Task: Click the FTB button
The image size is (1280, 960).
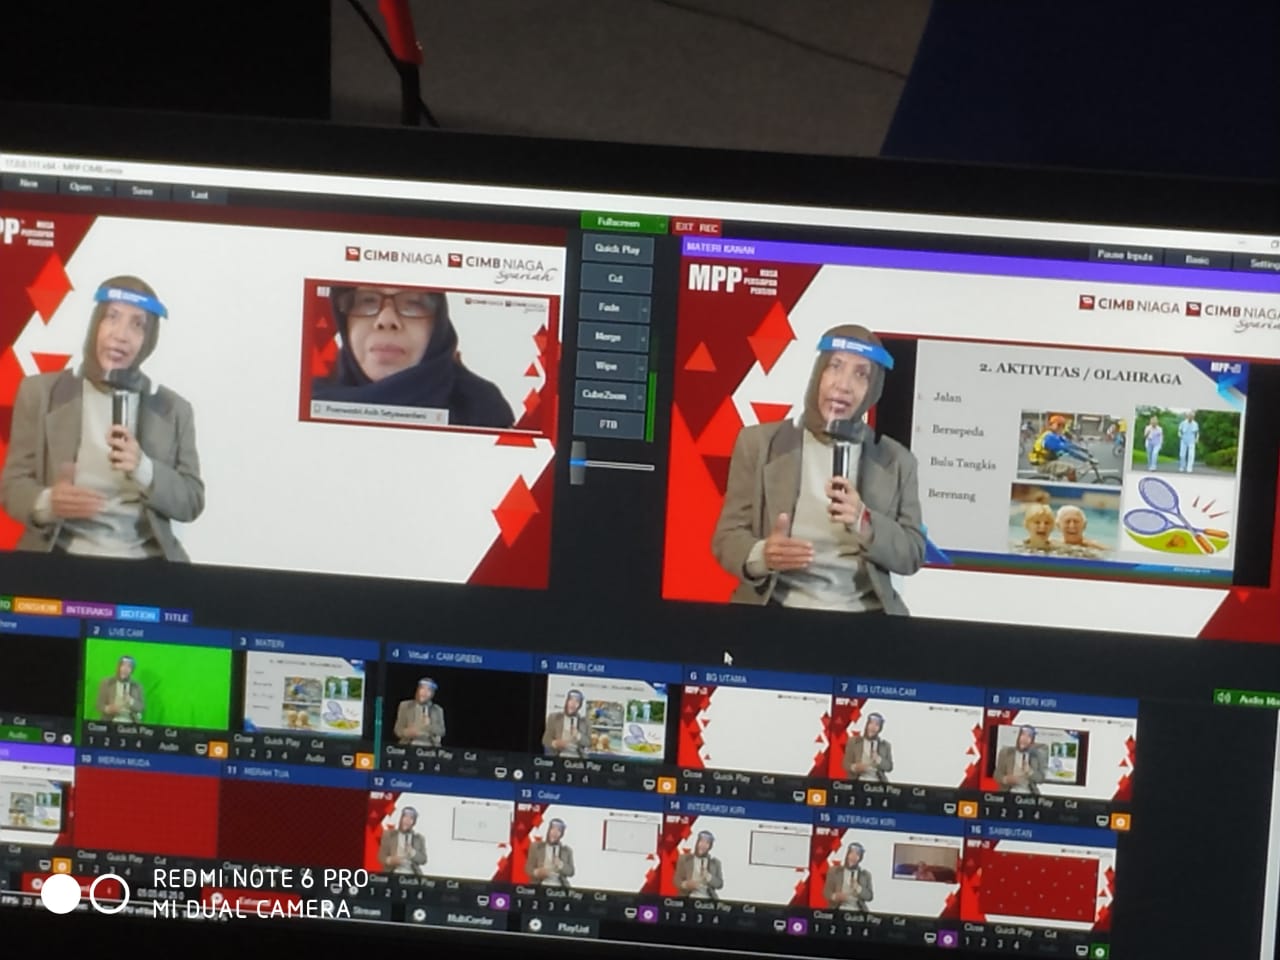Action: point(608,424)
